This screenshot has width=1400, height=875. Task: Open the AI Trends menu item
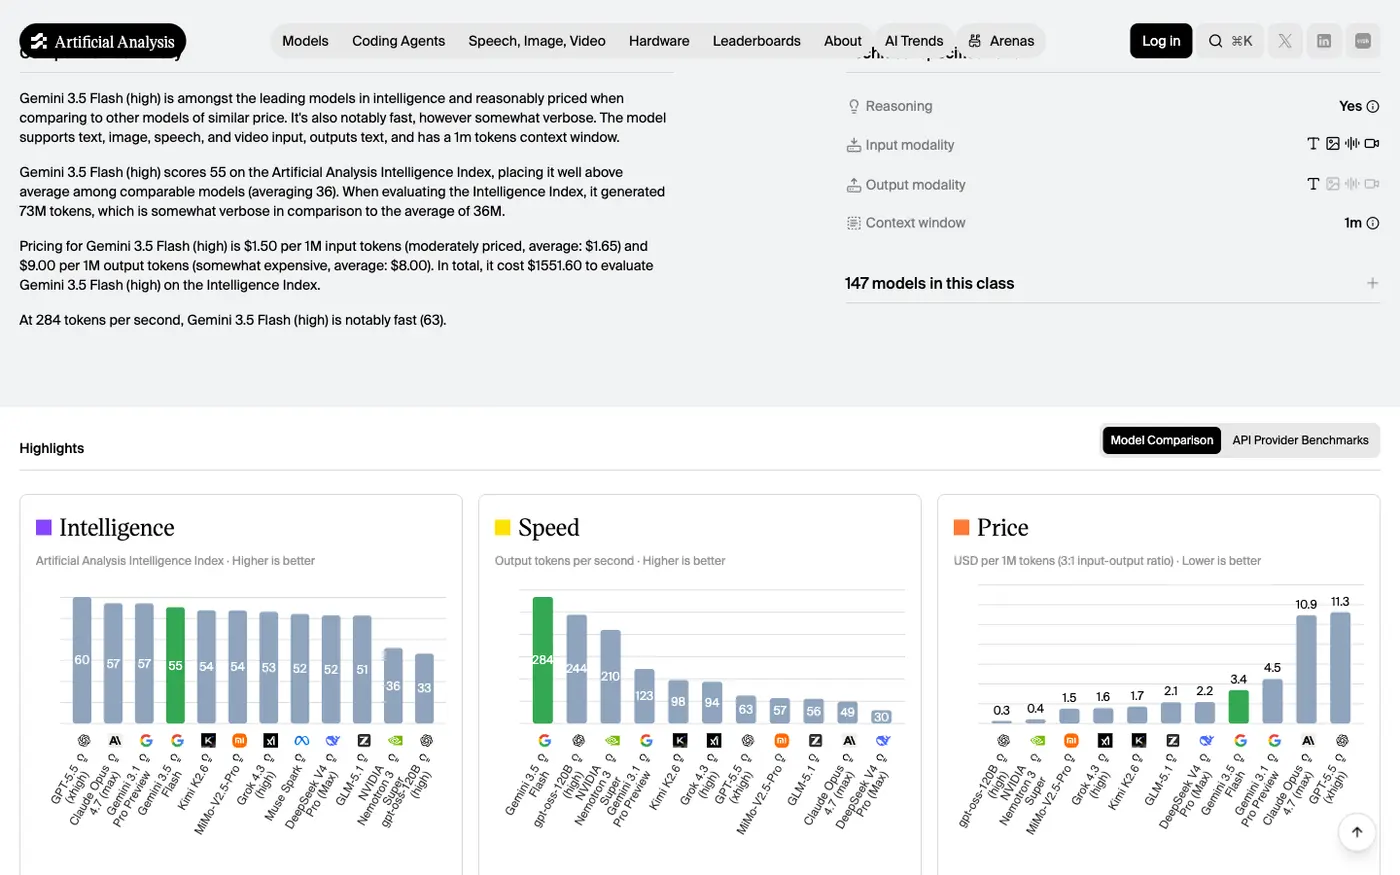tap(914, 41)
